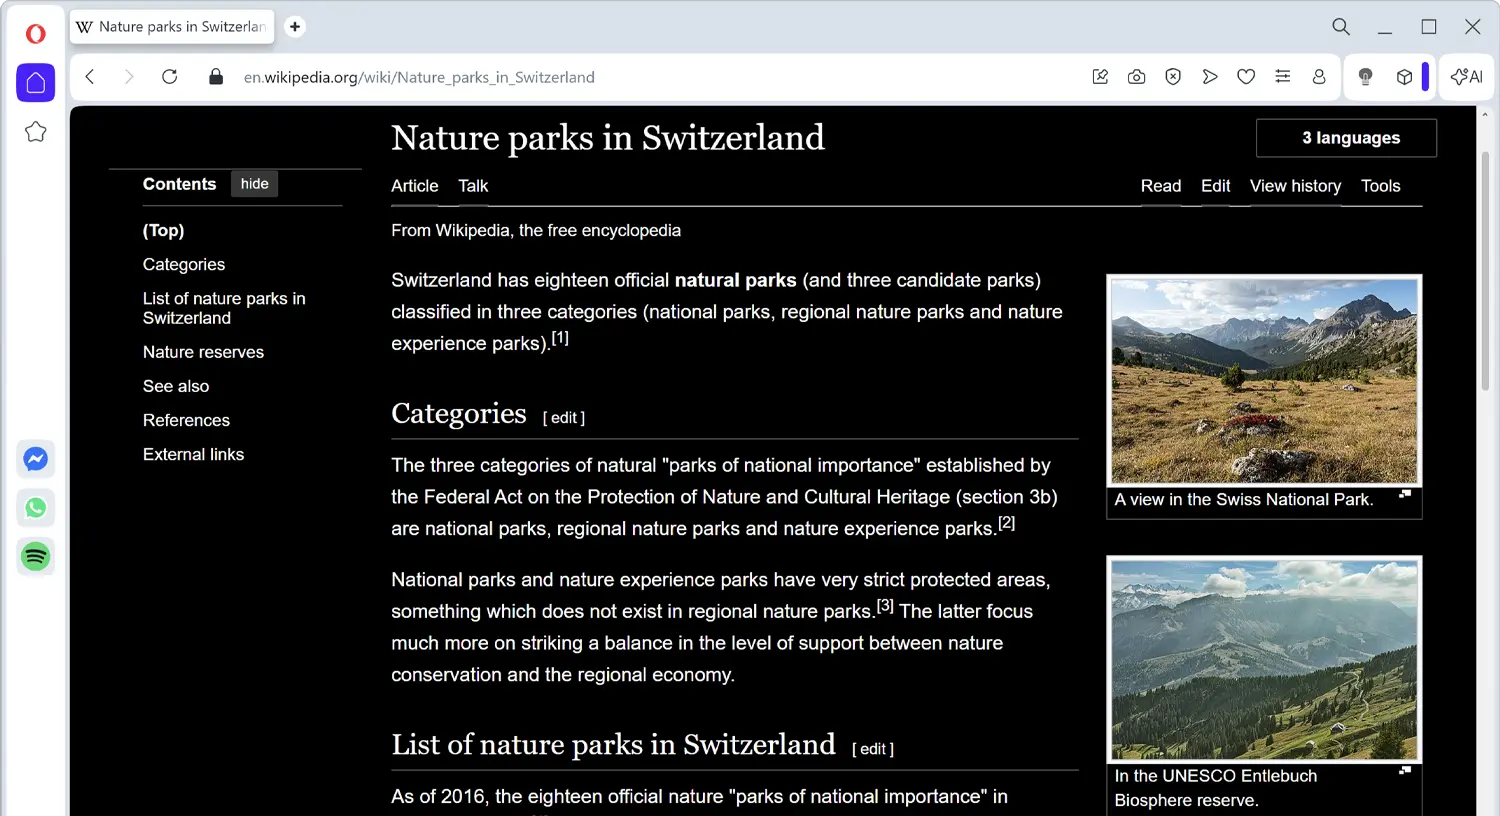This screenshot has width=1500, height=816.
Task: Switch to the Talk tab
Action: (472, 186)
